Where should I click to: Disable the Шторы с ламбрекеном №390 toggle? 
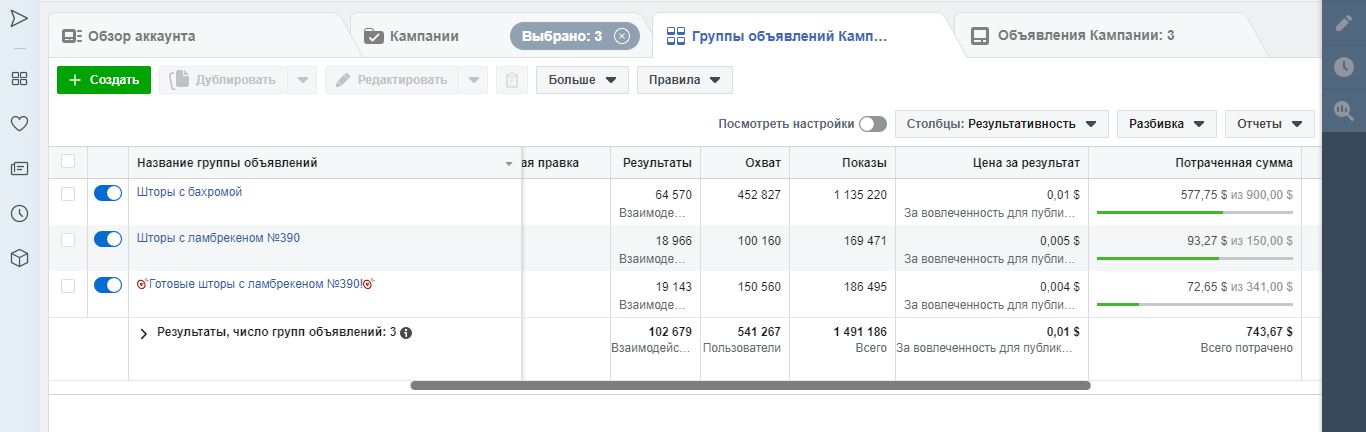108,239
